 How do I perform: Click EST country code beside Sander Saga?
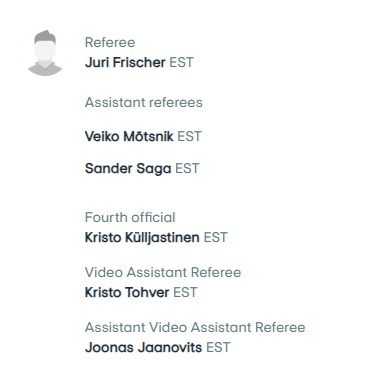pos(187,168)
